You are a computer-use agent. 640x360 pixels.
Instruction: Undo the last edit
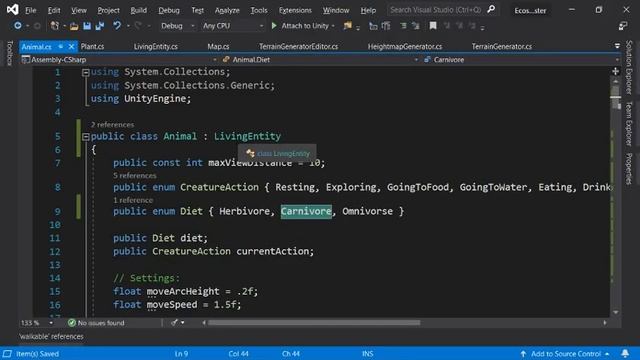coord(117,26)
